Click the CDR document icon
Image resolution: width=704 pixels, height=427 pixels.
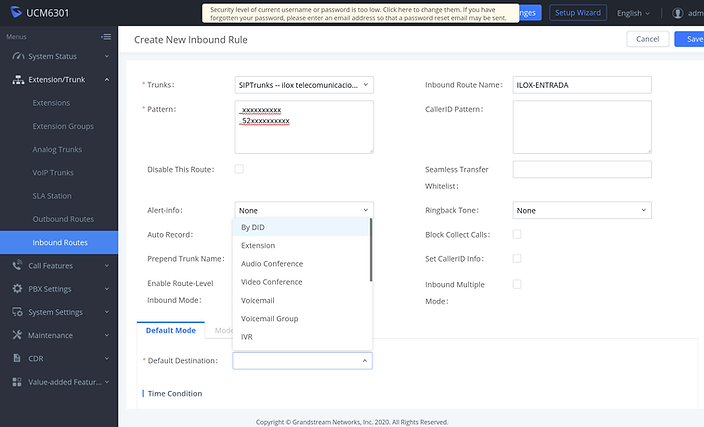point(17,358)
